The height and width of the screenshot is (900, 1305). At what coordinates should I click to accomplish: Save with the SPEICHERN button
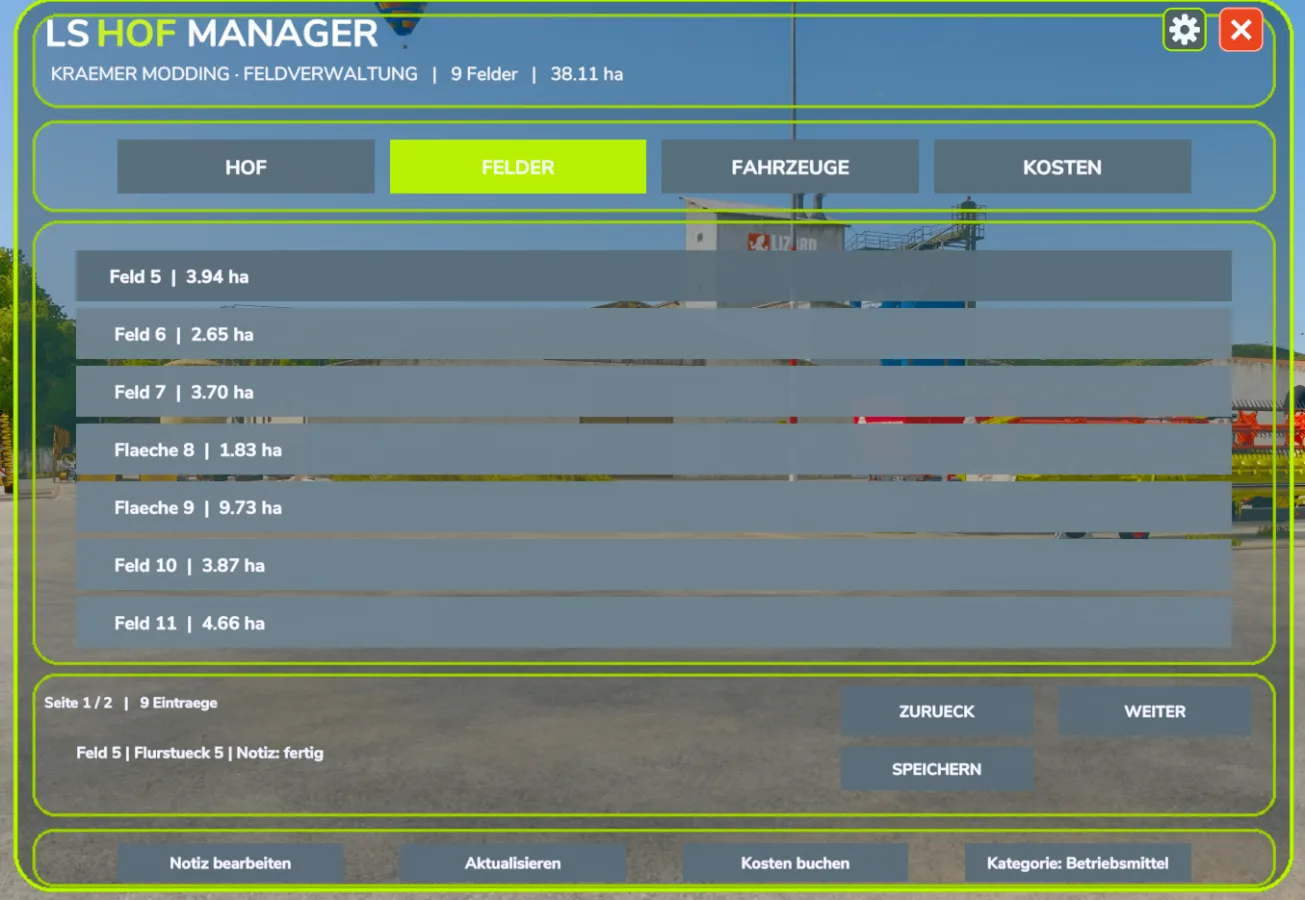pyautogui.click(x=937, y=769)
